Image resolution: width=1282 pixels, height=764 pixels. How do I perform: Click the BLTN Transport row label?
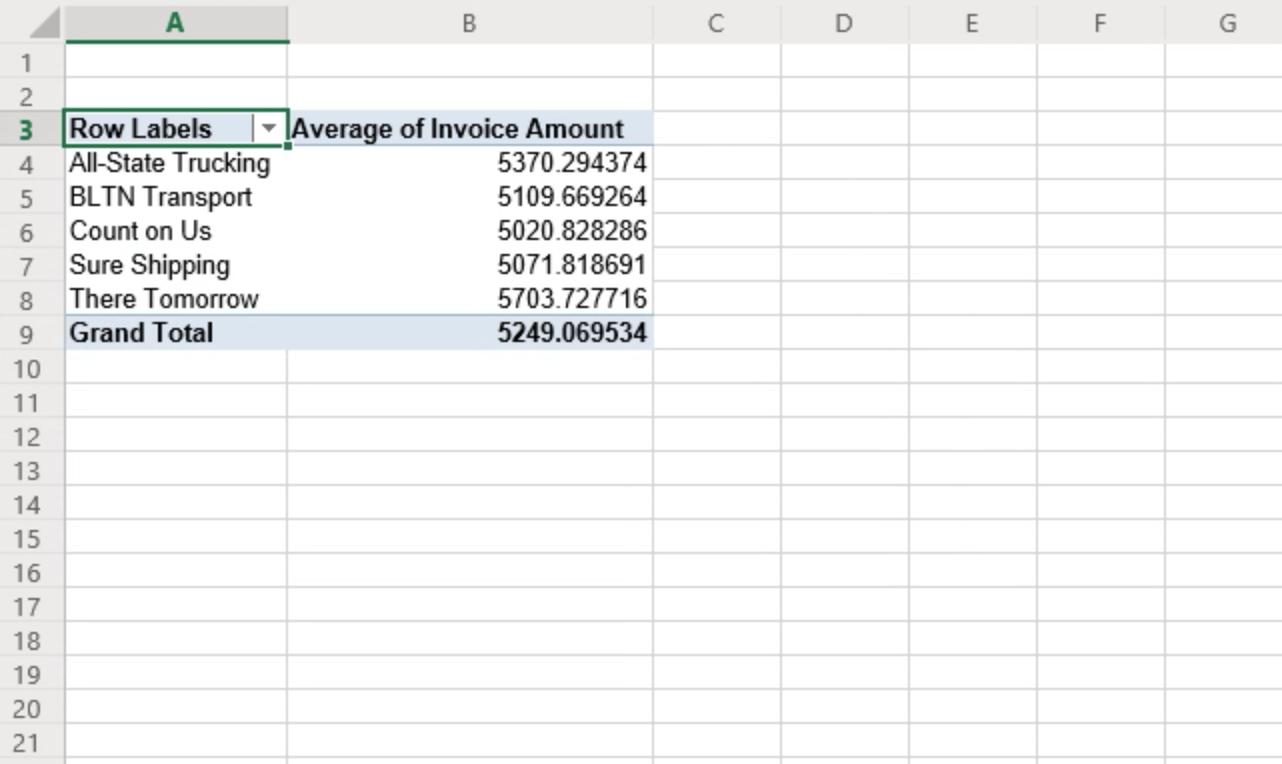point(161,197)
